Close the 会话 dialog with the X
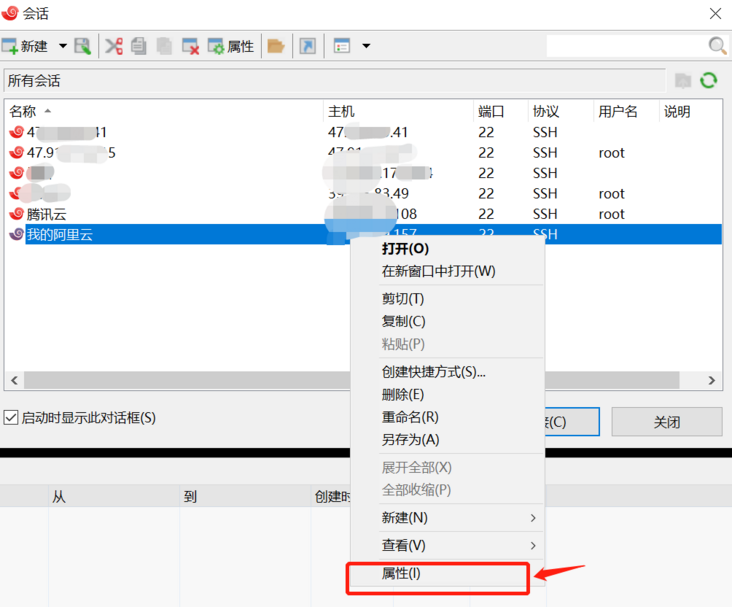The image size is (732, 607). point(715,14)
